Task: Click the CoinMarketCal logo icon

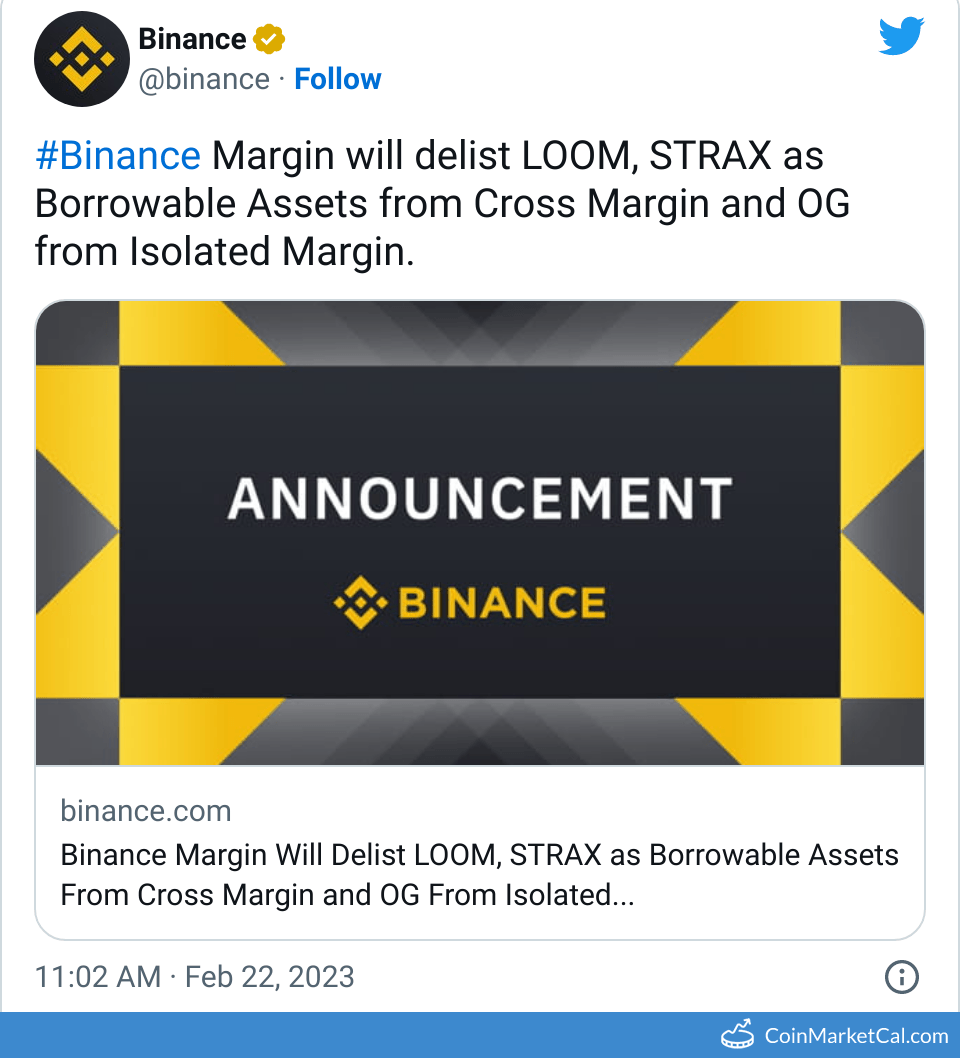Action: [x=738, y=1035]
